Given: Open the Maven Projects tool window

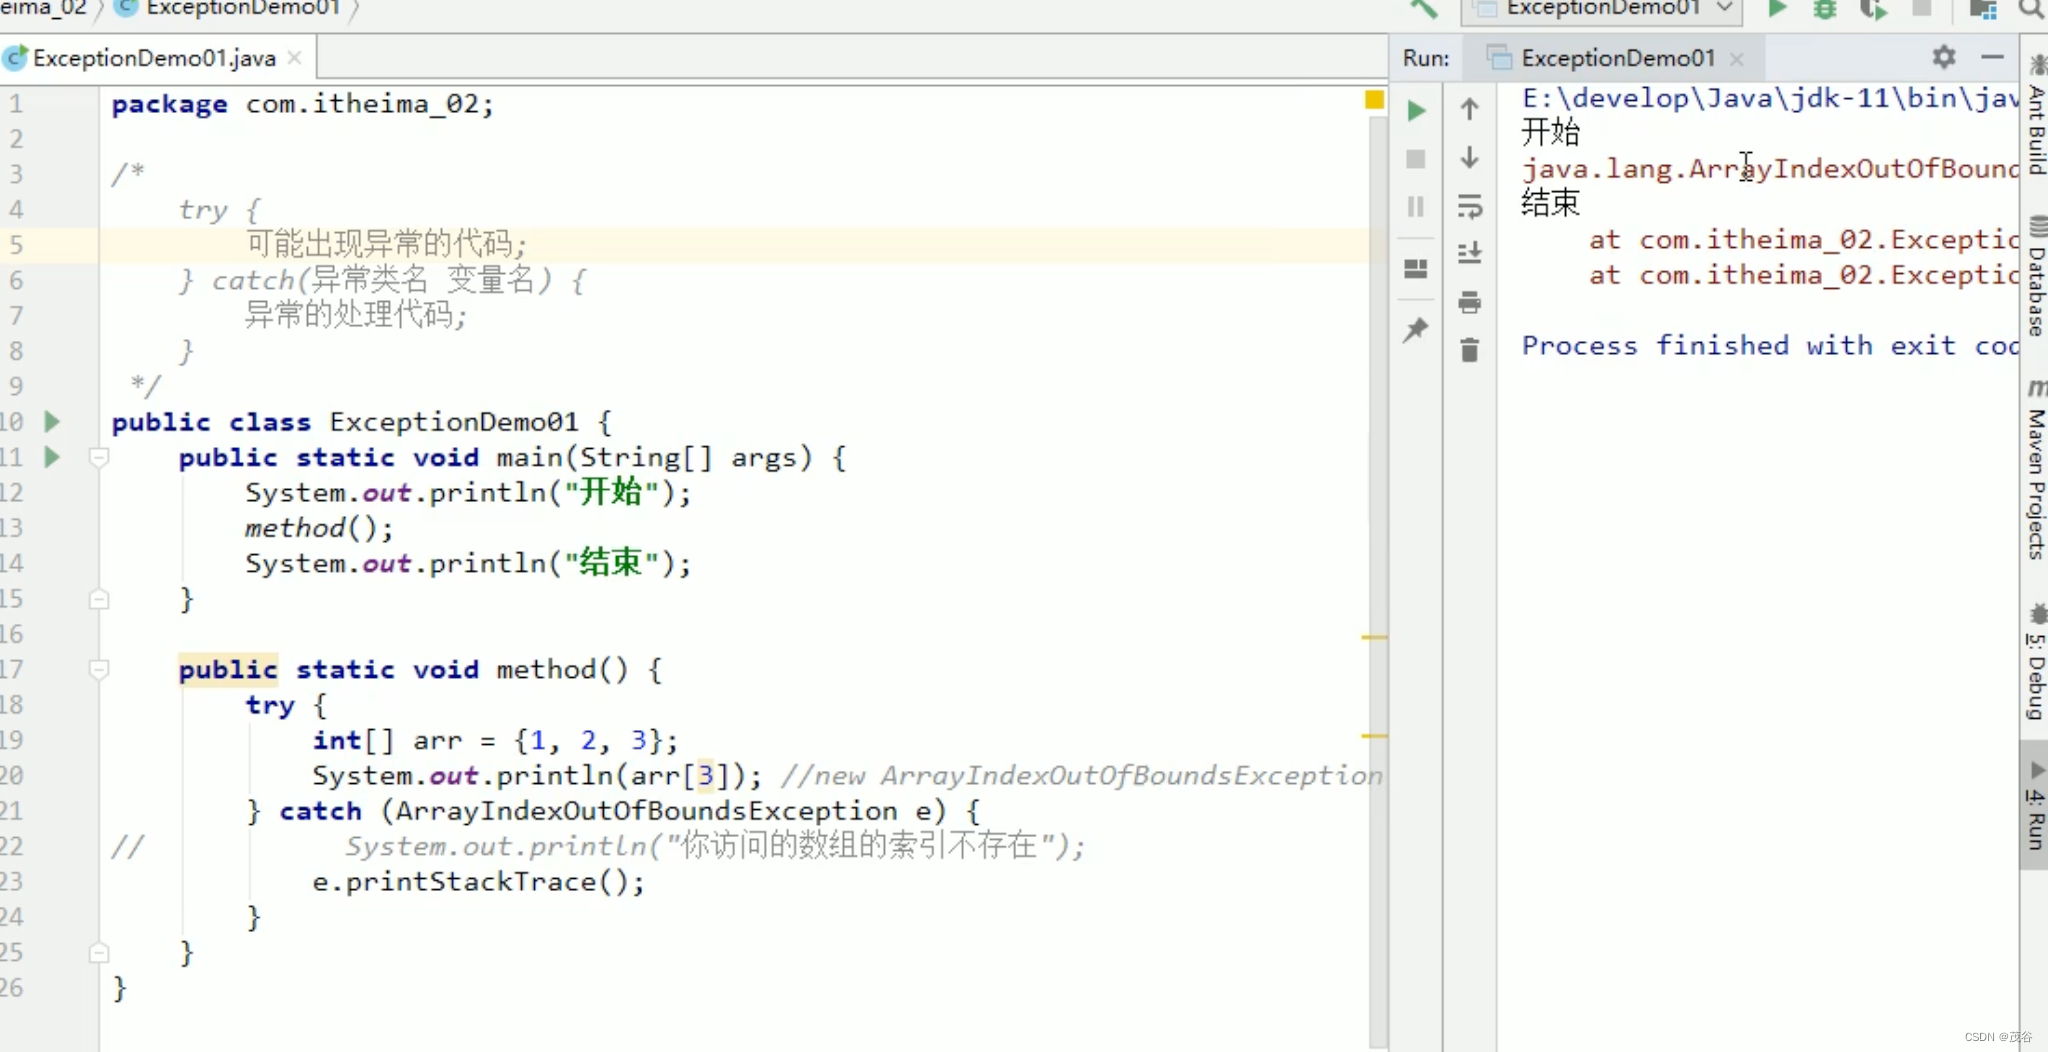Looking at the screenshot, I should click(2036, 470).
